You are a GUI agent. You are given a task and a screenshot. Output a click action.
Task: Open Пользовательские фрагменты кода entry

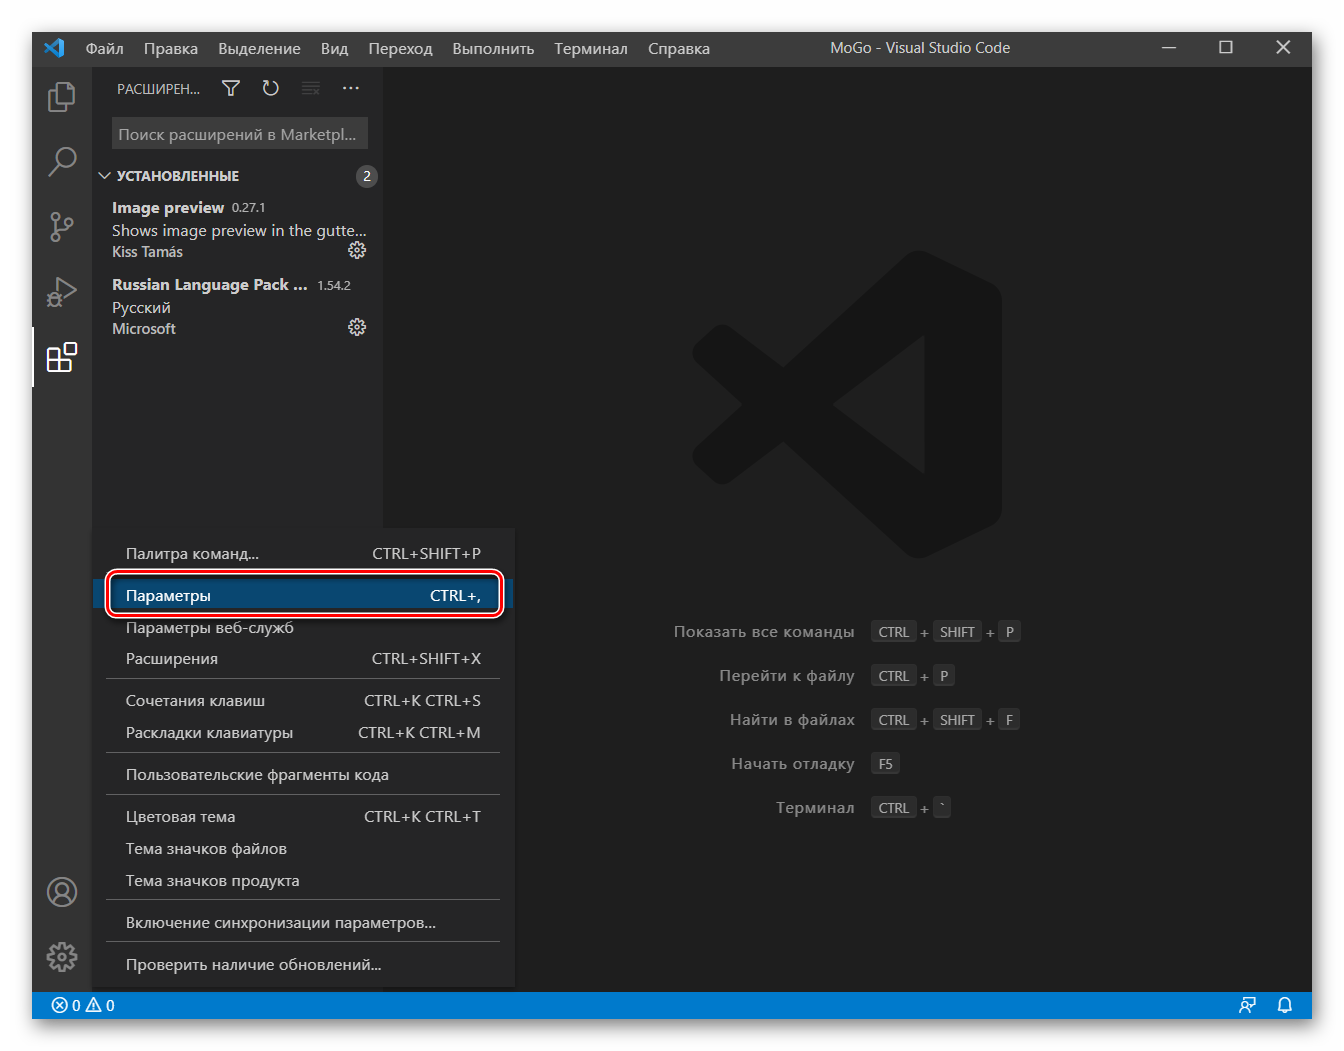click(303, 774)
